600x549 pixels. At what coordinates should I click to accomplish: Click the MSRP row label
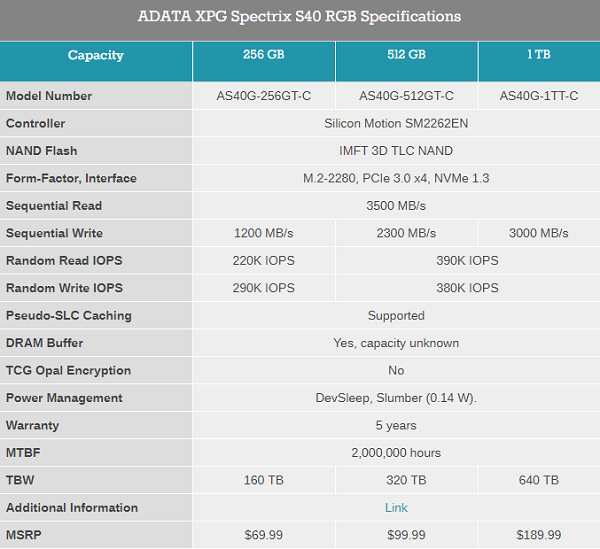point(24,535)
